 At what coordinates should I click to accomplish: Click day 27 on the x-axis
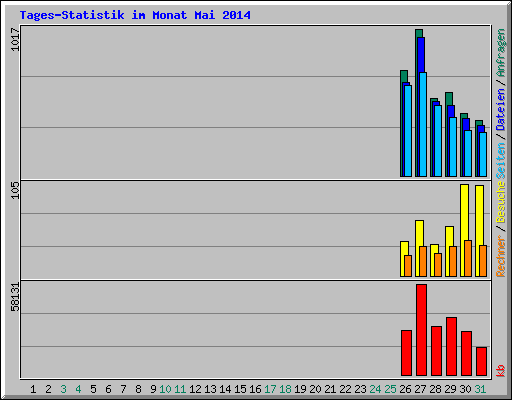coord(420,389)
